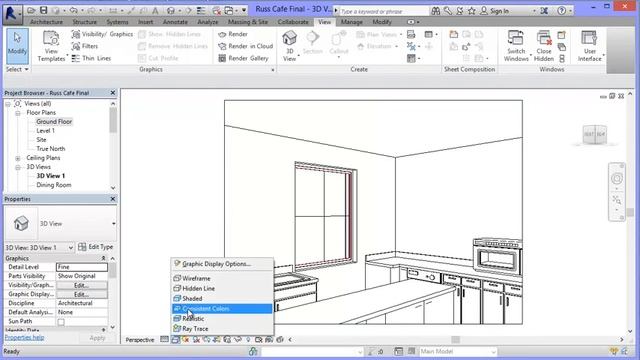The width and height of the screenshot is (640, 360).
Task: Choose Consistent Colors from the menu
Action: click(222, 309)
